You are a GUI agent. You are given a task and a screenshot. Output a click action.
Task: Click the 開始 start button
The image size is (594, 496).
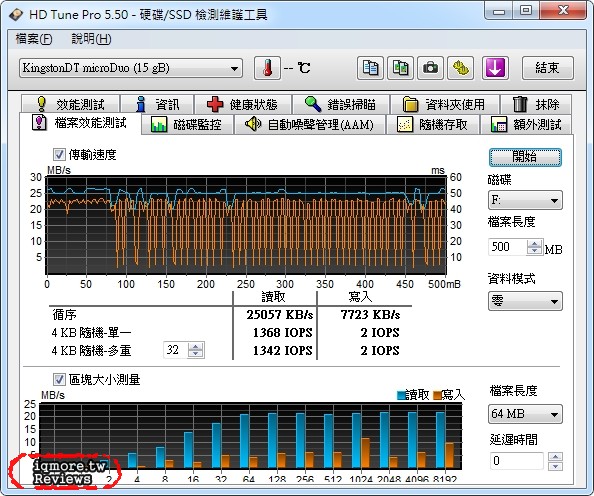(525, 157)
